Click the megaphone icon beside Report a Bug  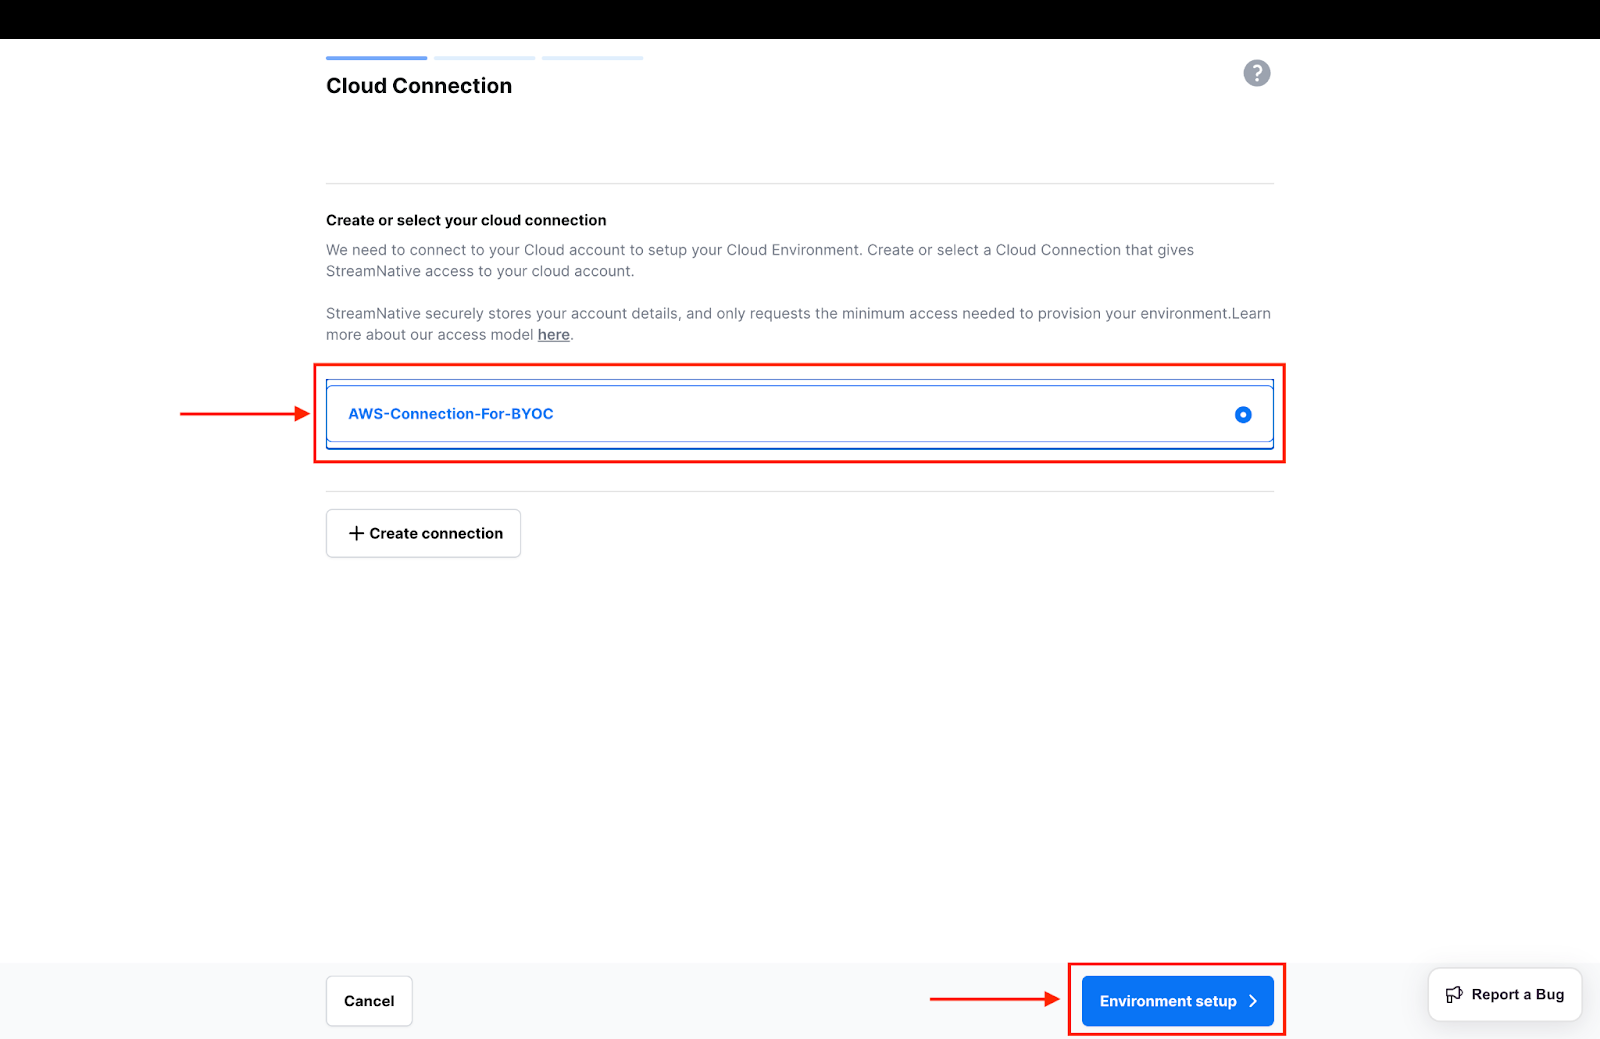(x=1454, y=994)
